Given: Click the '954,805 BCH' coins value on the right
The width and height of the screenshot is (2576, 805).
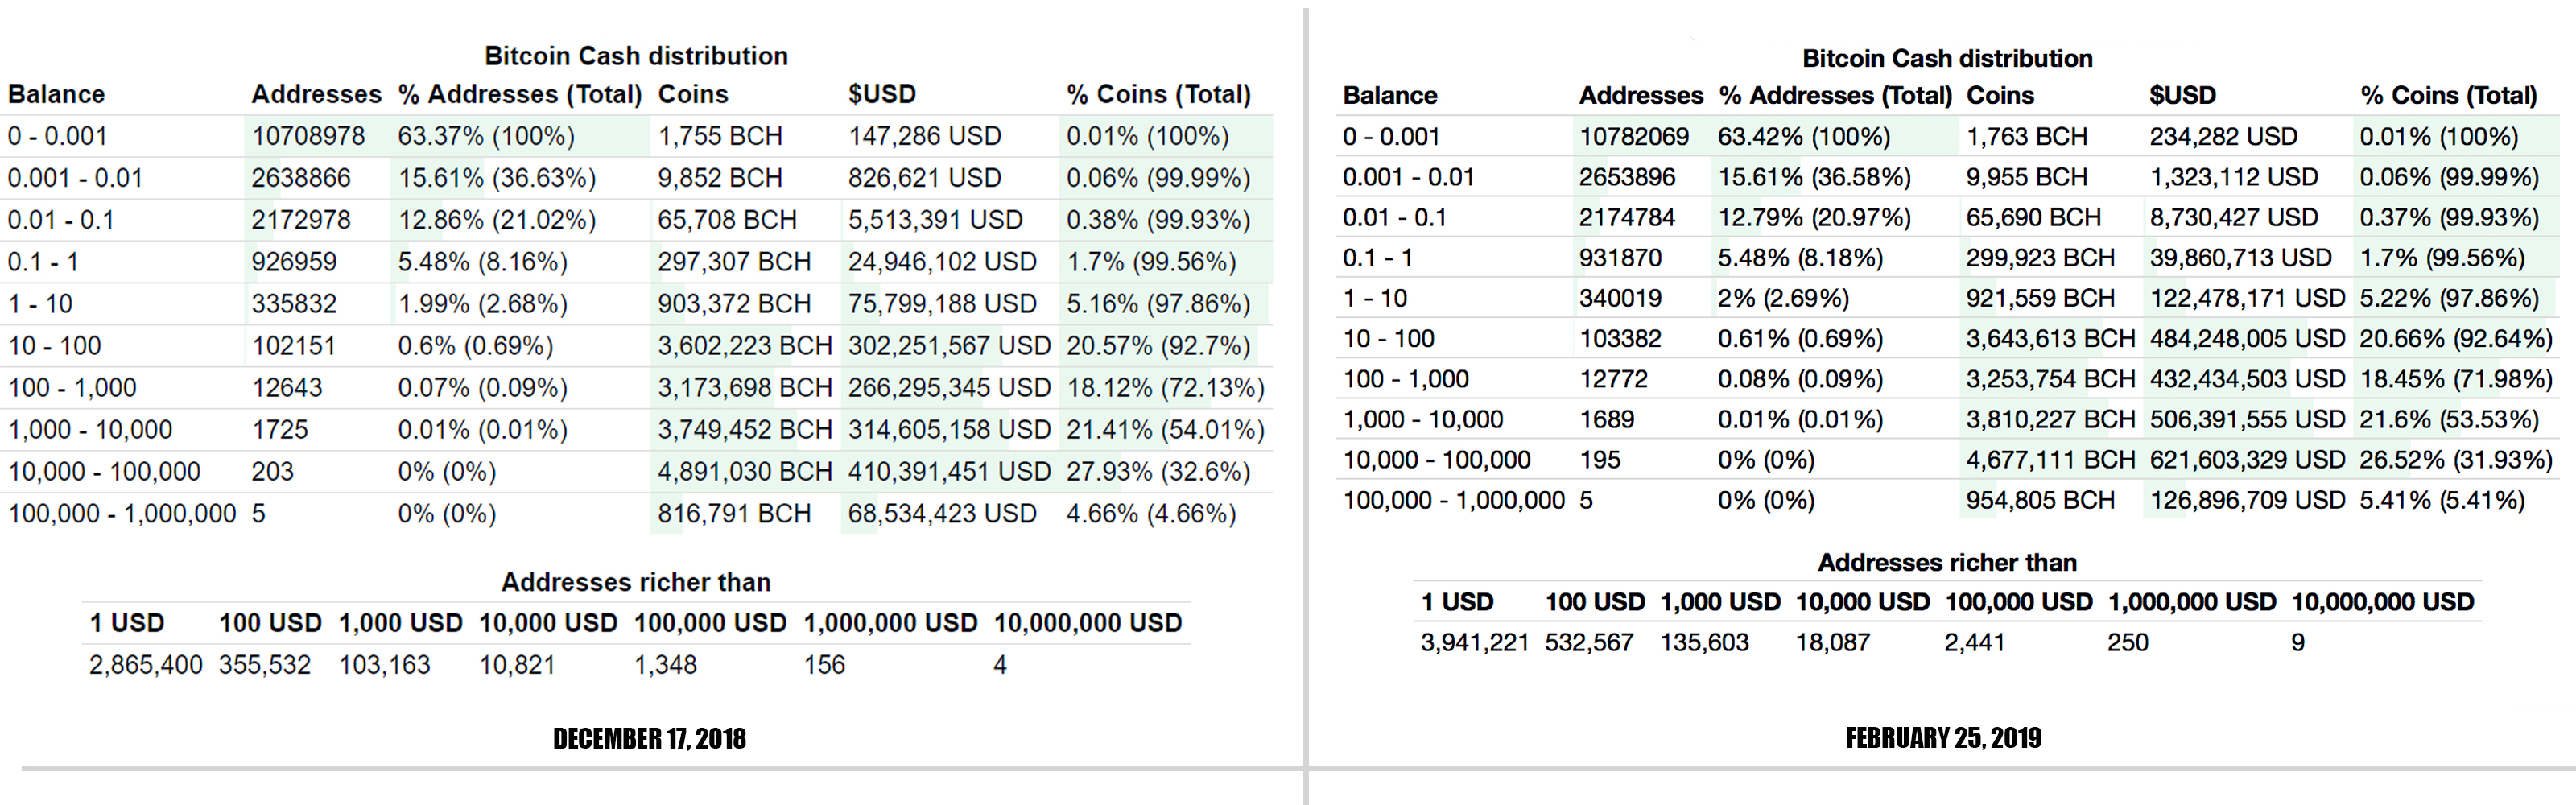Looking at the screenshot, I should [2041, 499].
